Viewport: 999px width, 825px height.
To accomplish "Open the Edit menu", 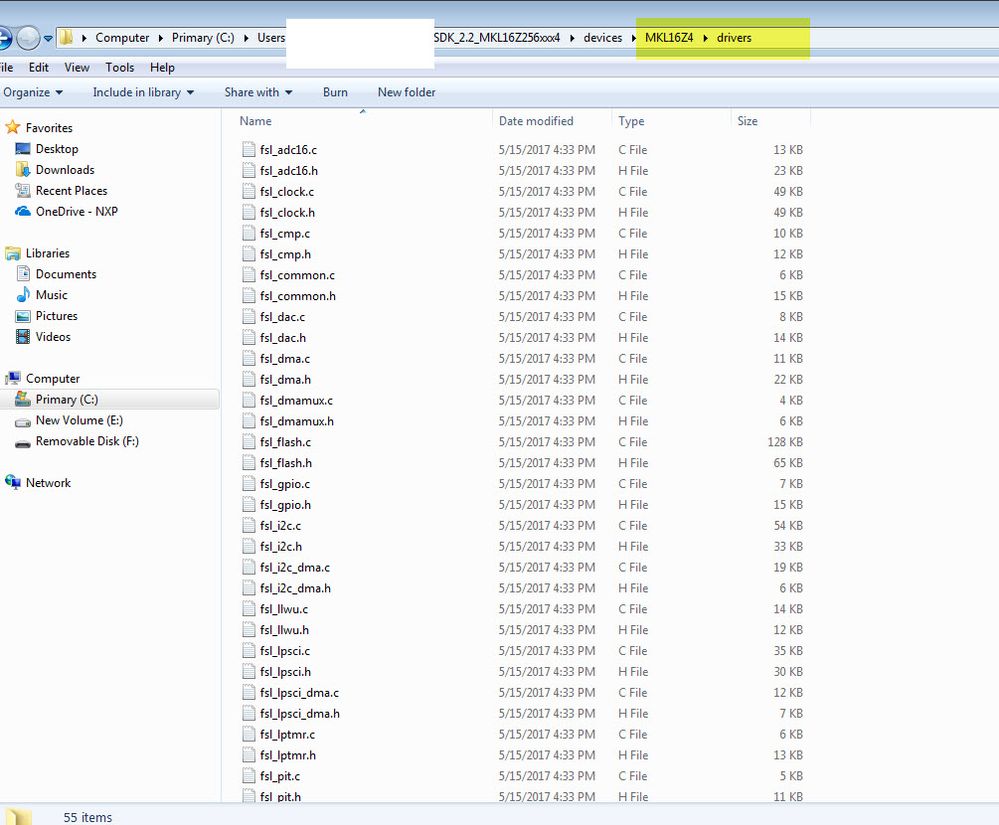I will (38, 68).
